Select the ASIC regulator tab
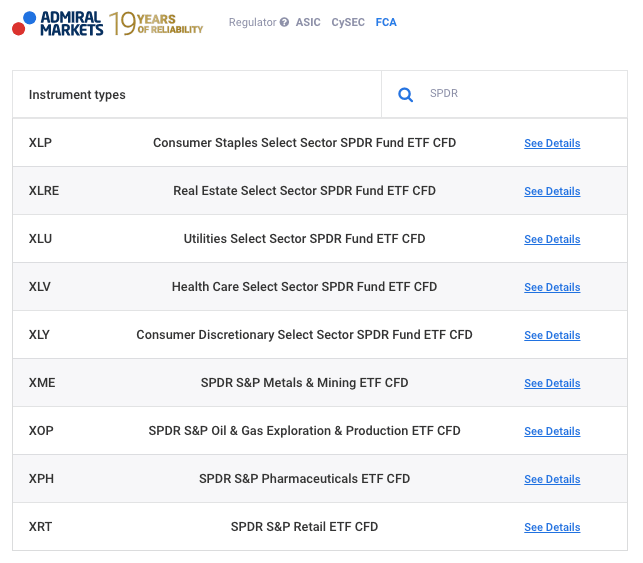The image size is (643, 563). (x=308, y=22)
